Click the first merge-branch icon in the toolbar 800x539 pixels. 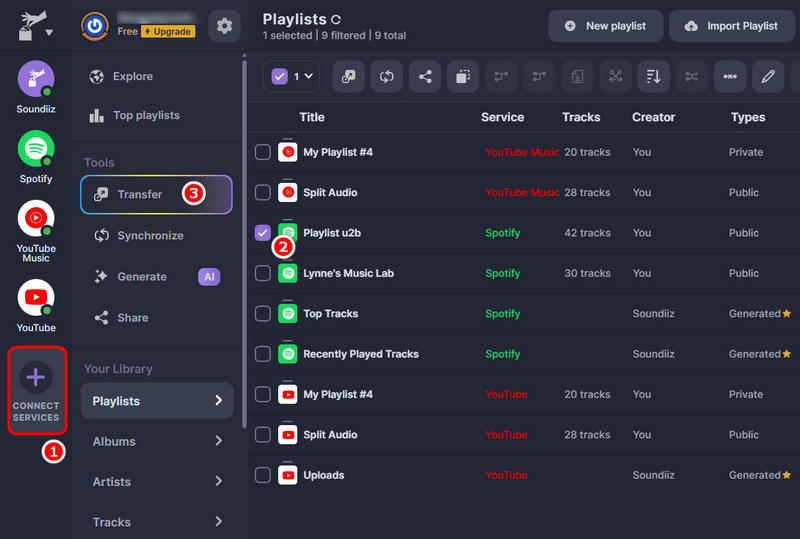(x=501, y=77)
